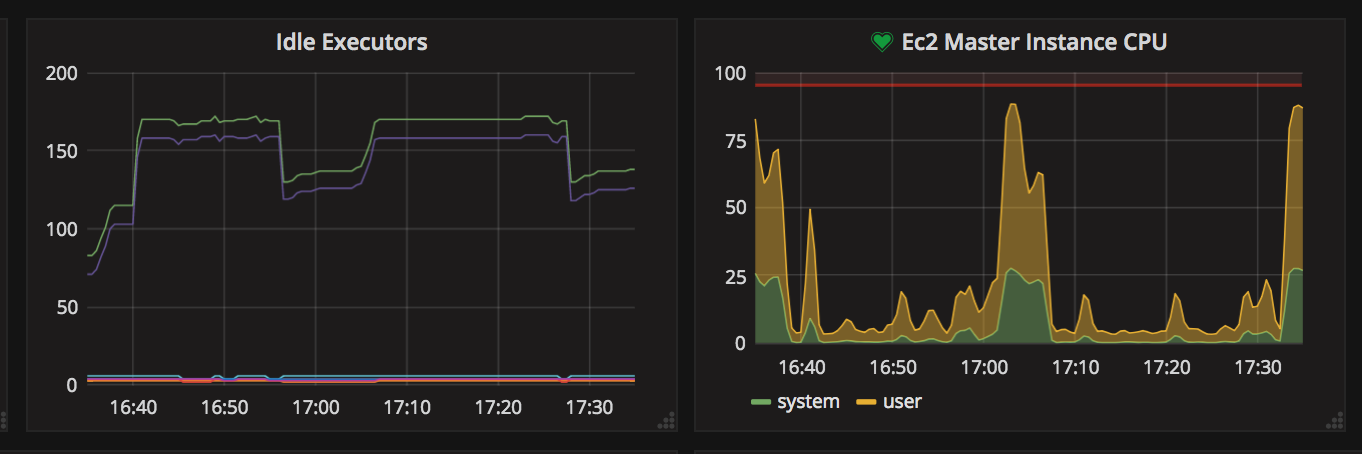
Task: Click the 17:20 label on Idle Executors axis
Action: (x=498, y=407)
